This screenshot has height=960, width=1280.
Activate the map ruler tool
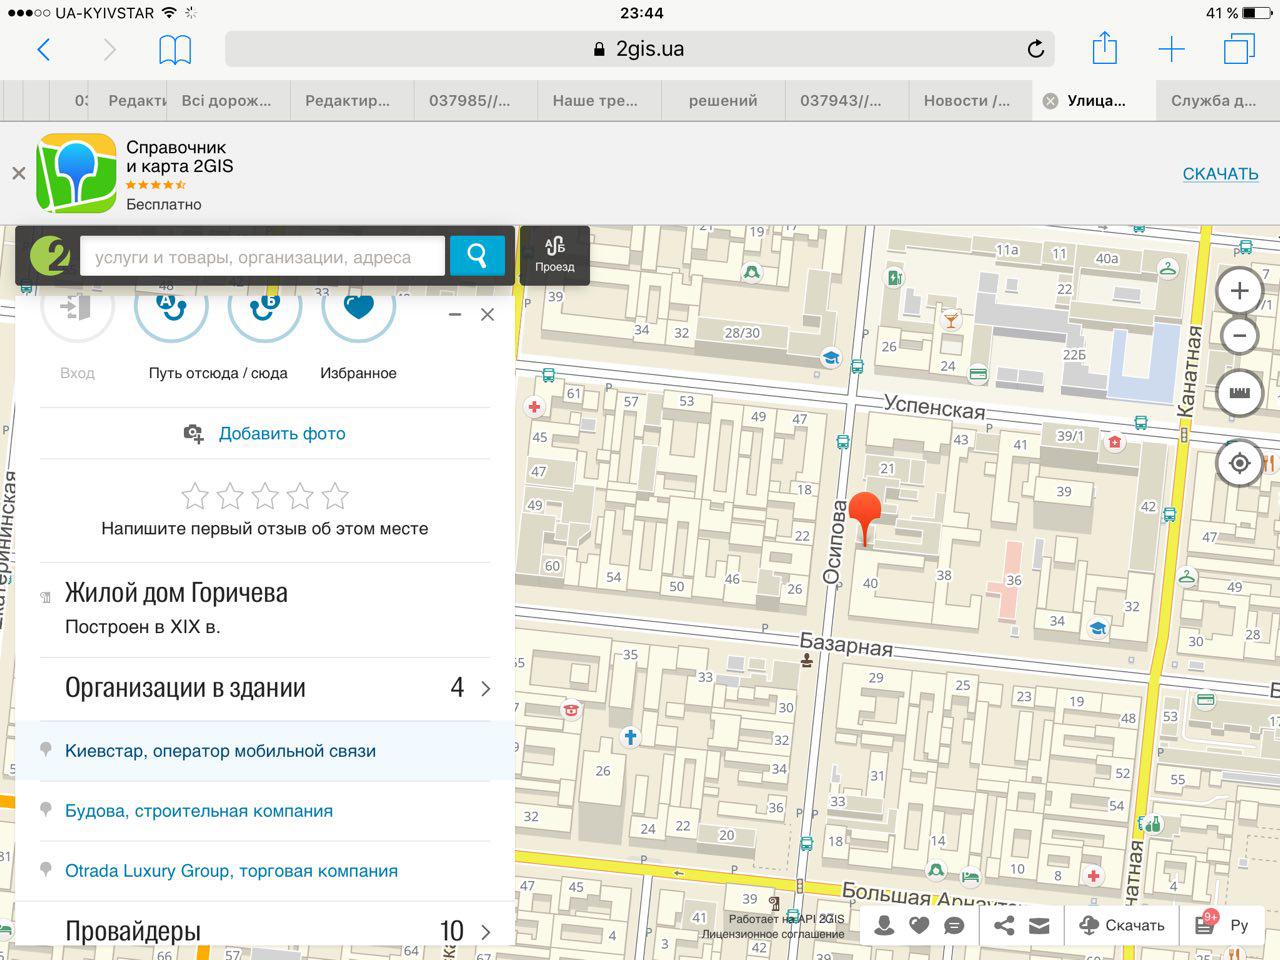pos(1239,393)
